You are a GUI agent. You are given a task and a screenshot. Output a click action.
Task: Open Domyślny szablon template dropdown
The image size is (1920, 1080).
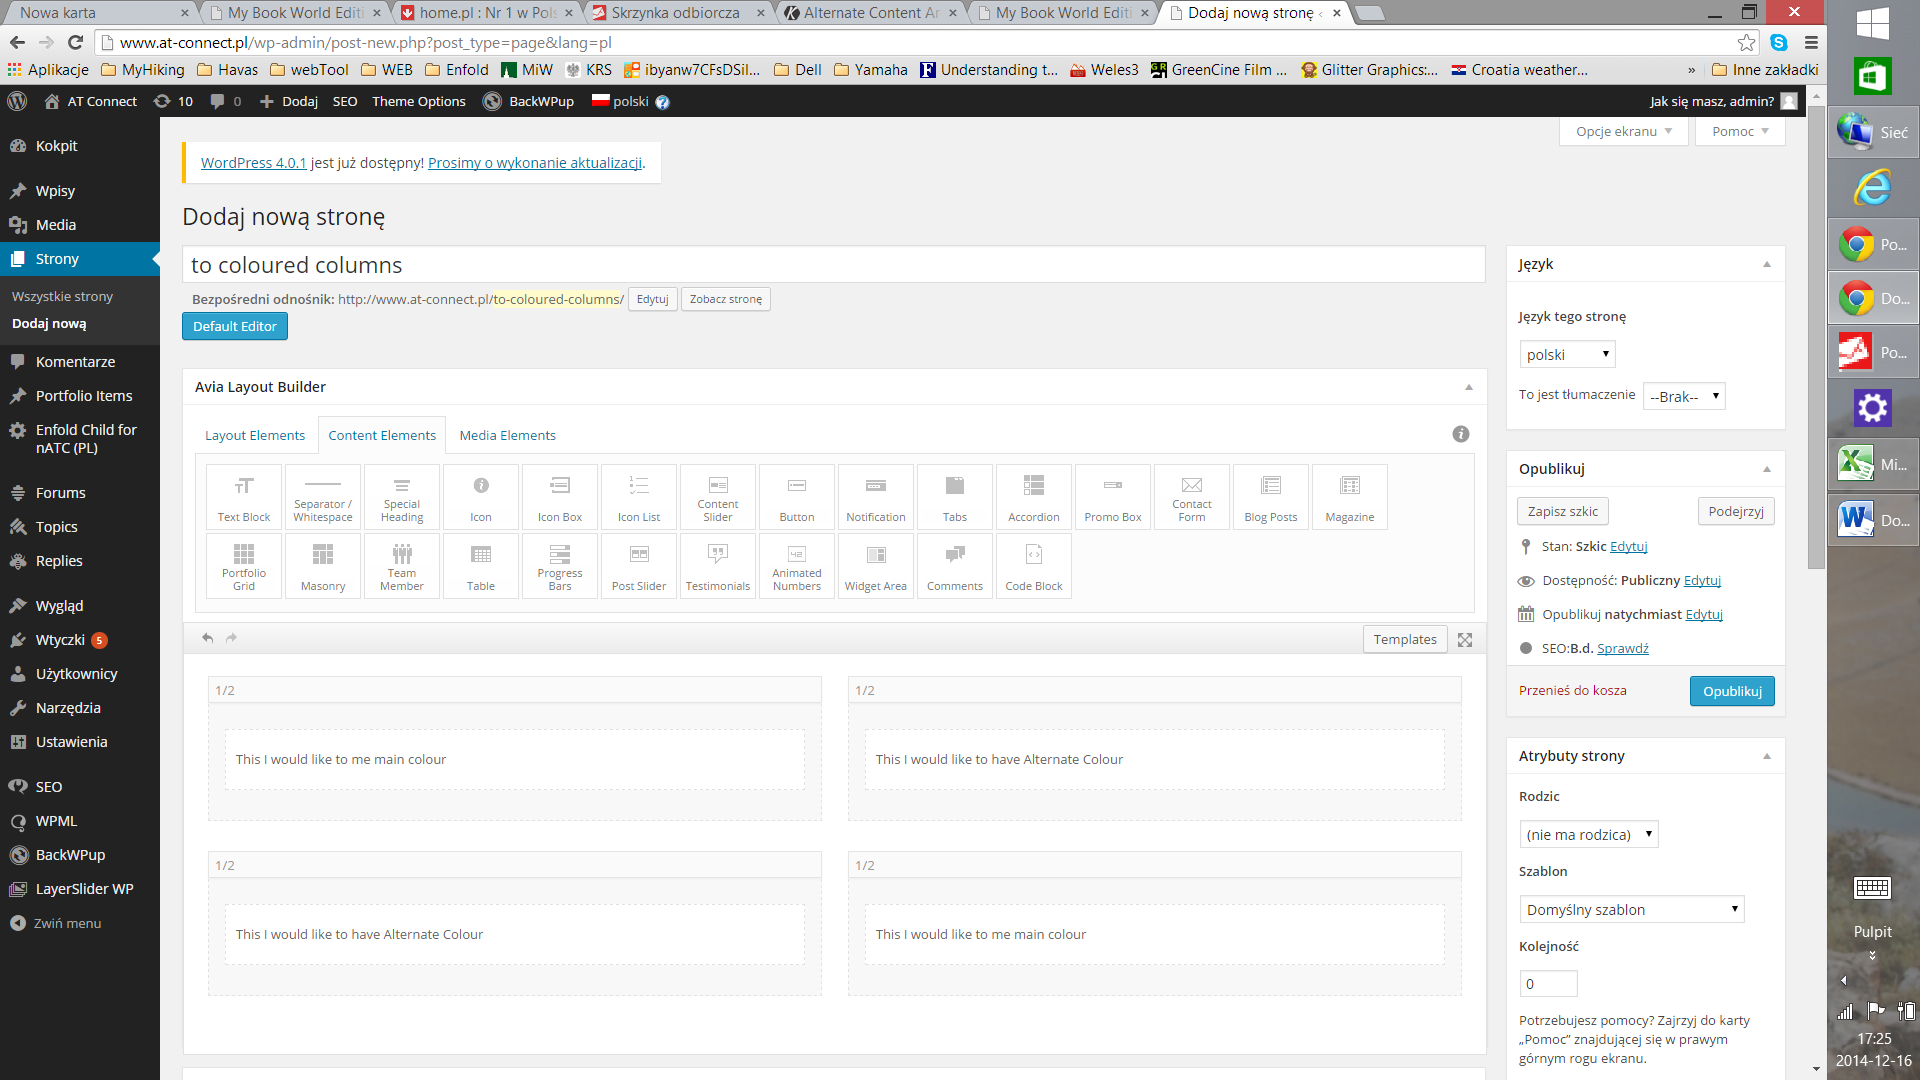pyautogui.click(x=1632, y=909)
